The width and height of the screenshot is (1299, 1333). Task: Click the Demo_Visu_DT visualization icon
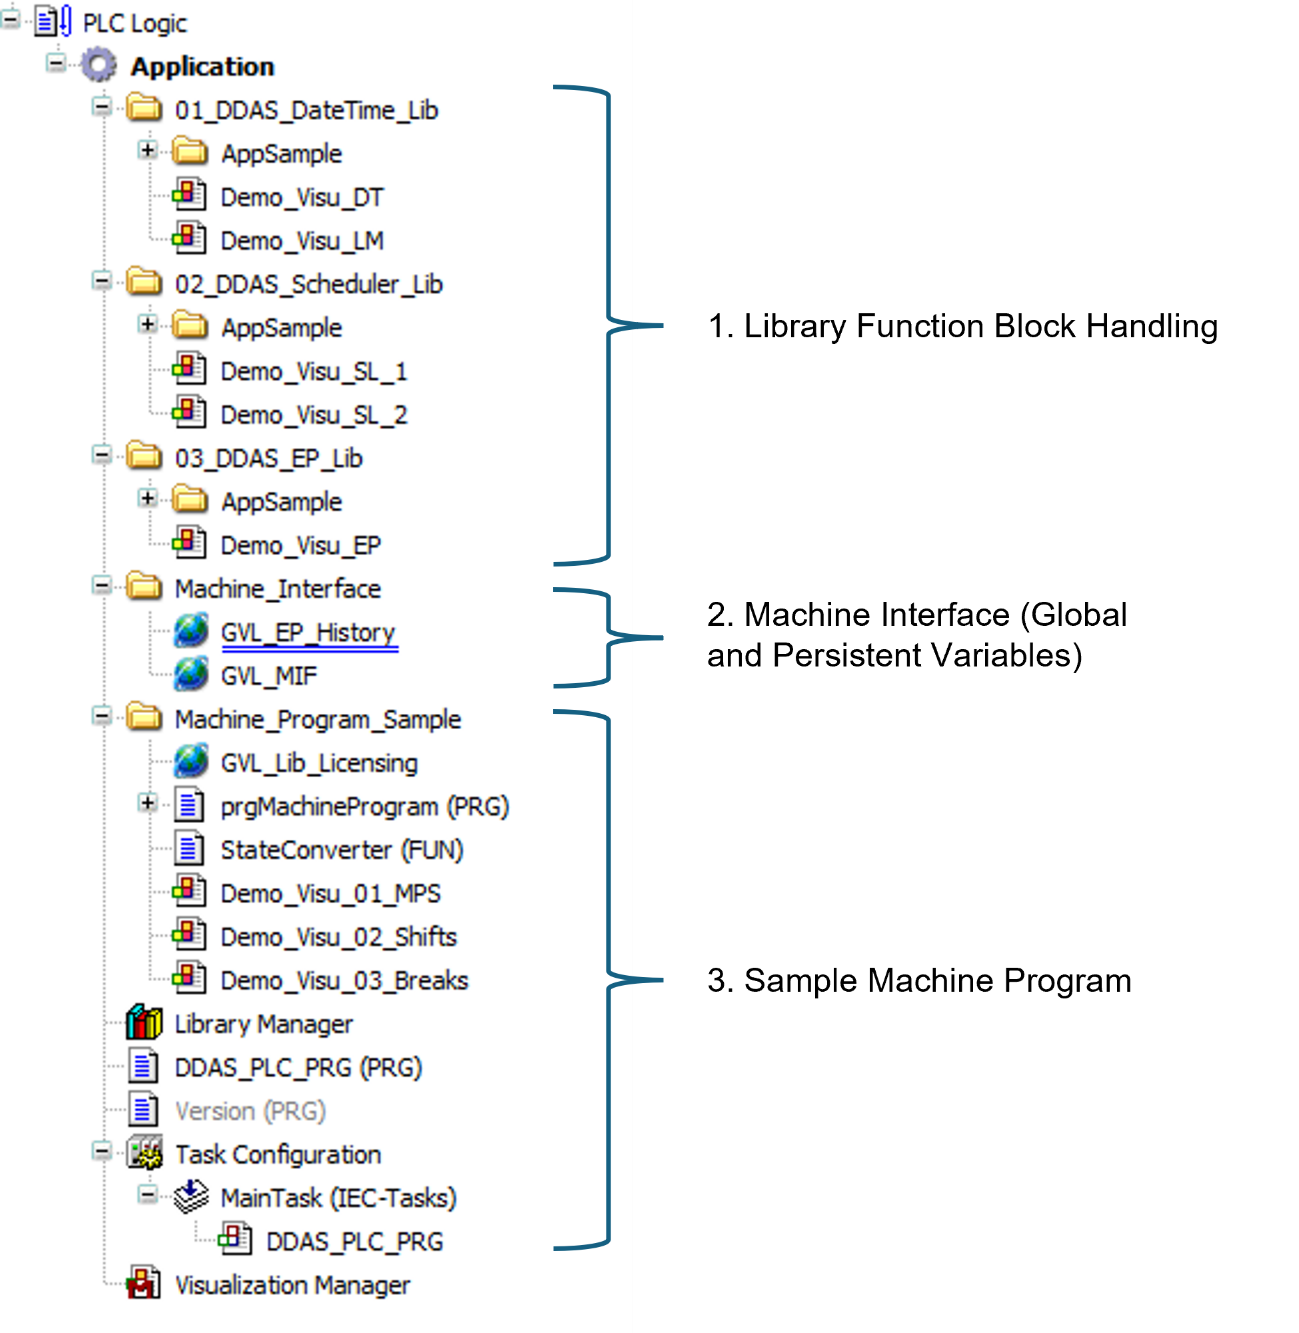[x=189, y=194]
